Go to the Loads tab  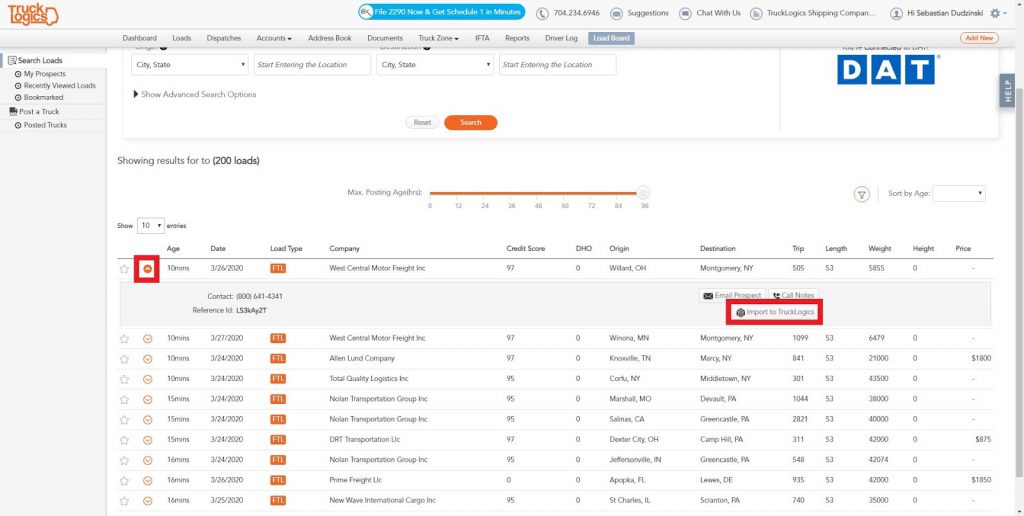pos(182,39)
